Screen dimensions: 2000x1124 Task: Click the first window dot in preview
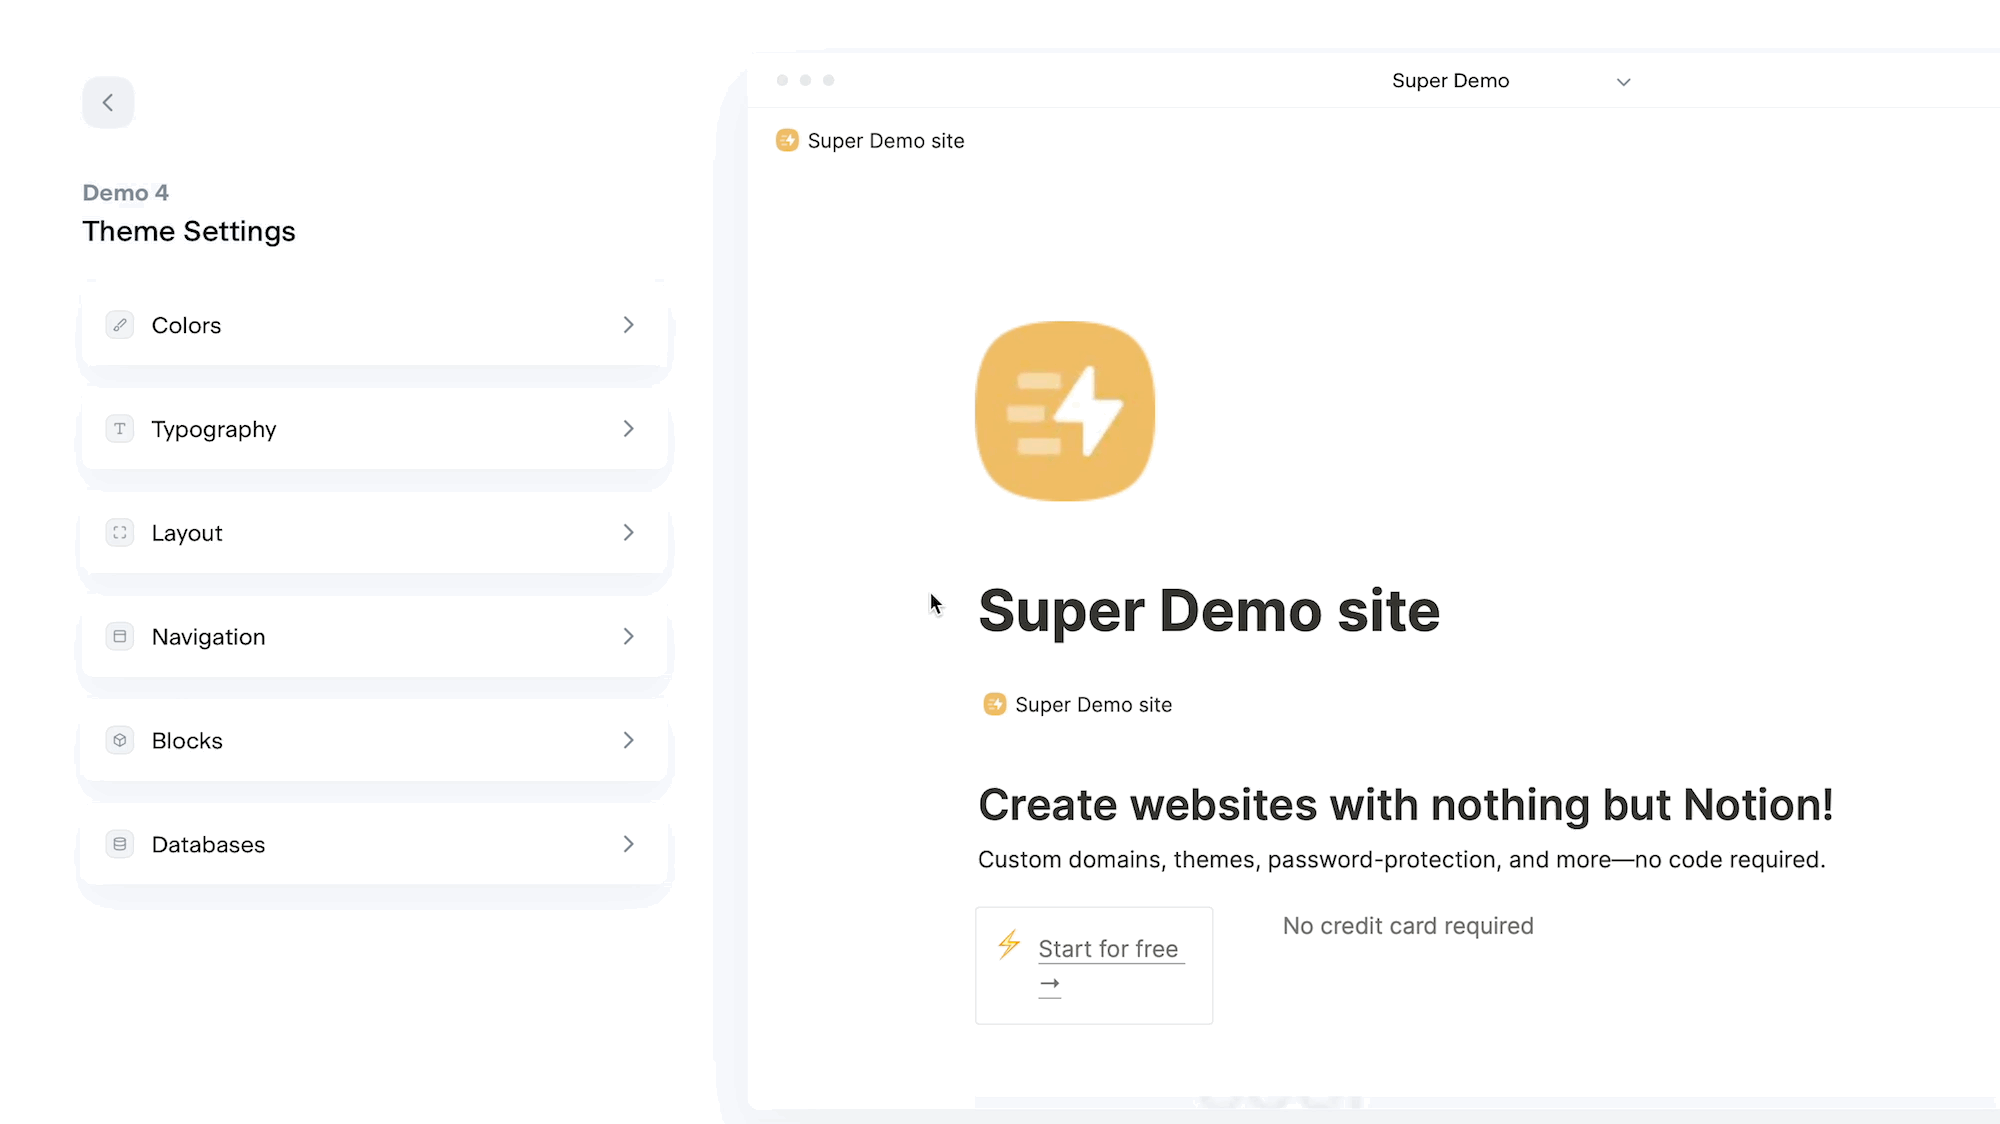[x=782, y=80]
